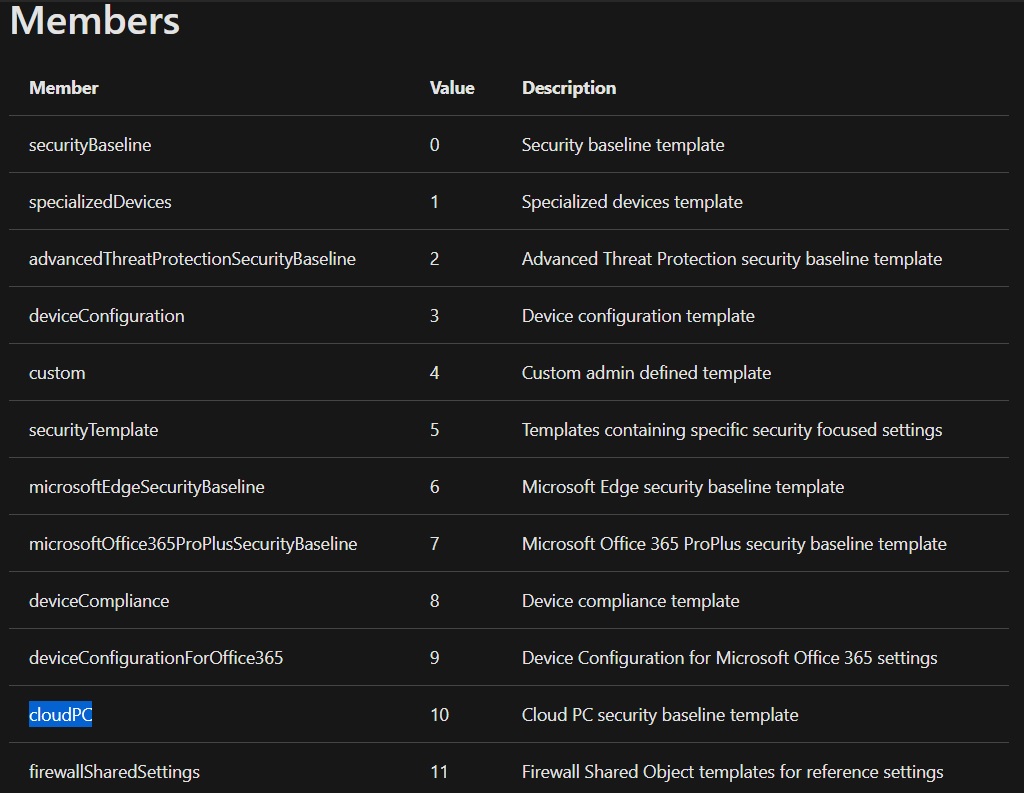Click the firewallSharedSettings member name
This screenshot has height=793, width=1024.
(x=114, y=772)
